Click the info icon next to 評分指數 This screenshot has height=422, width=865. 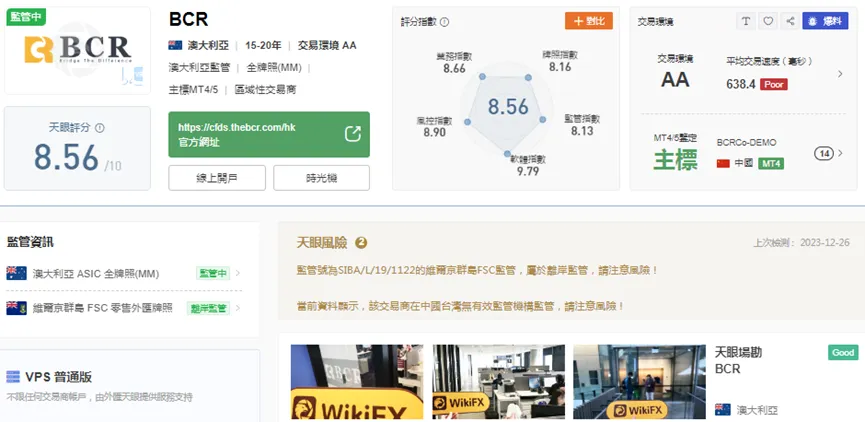point(444,22)
